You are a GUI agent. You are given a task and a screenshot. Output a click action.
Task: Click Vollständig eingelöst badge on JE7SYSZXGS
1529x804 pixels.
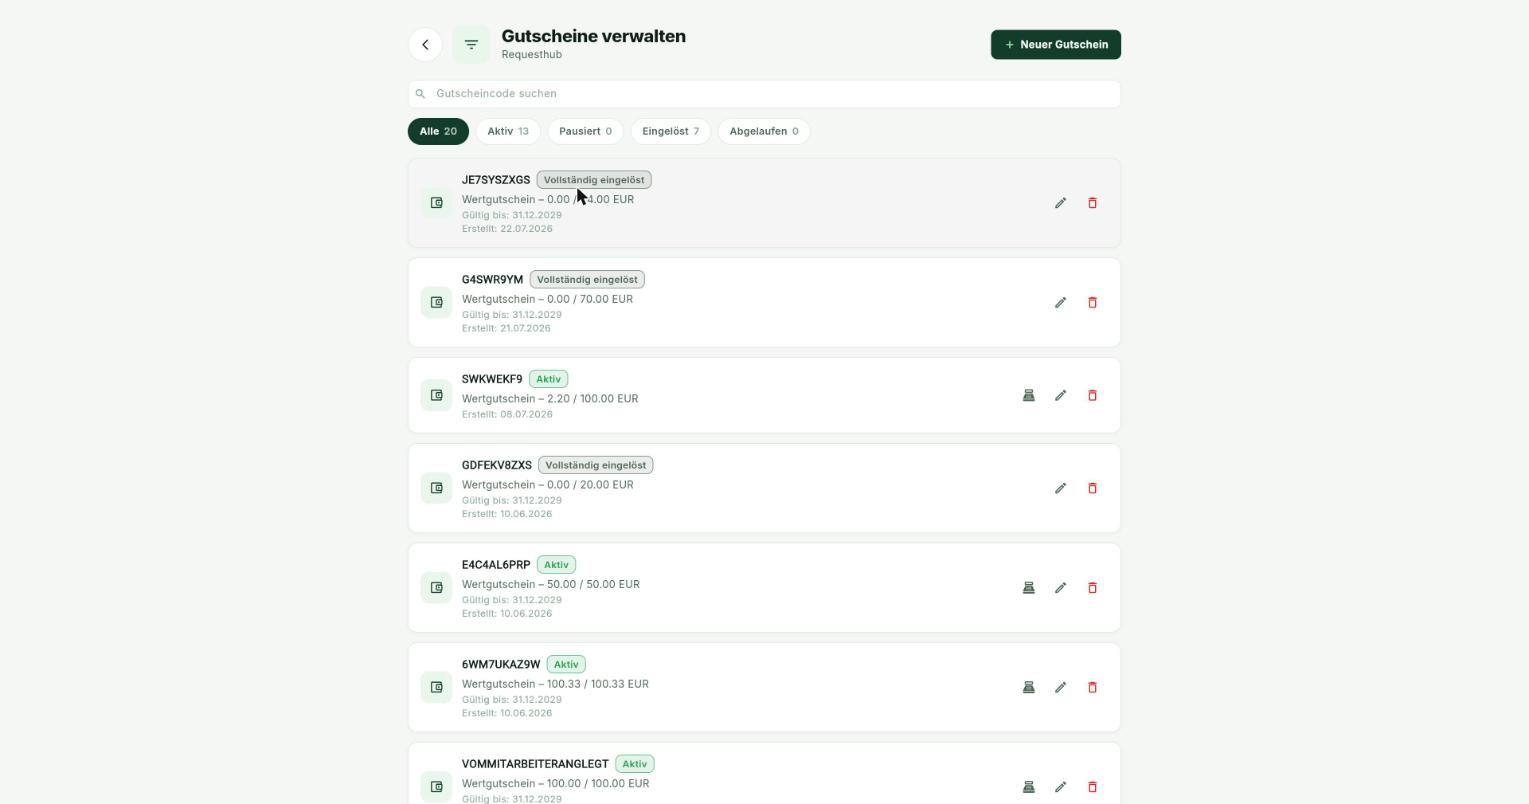pos(594,180)
